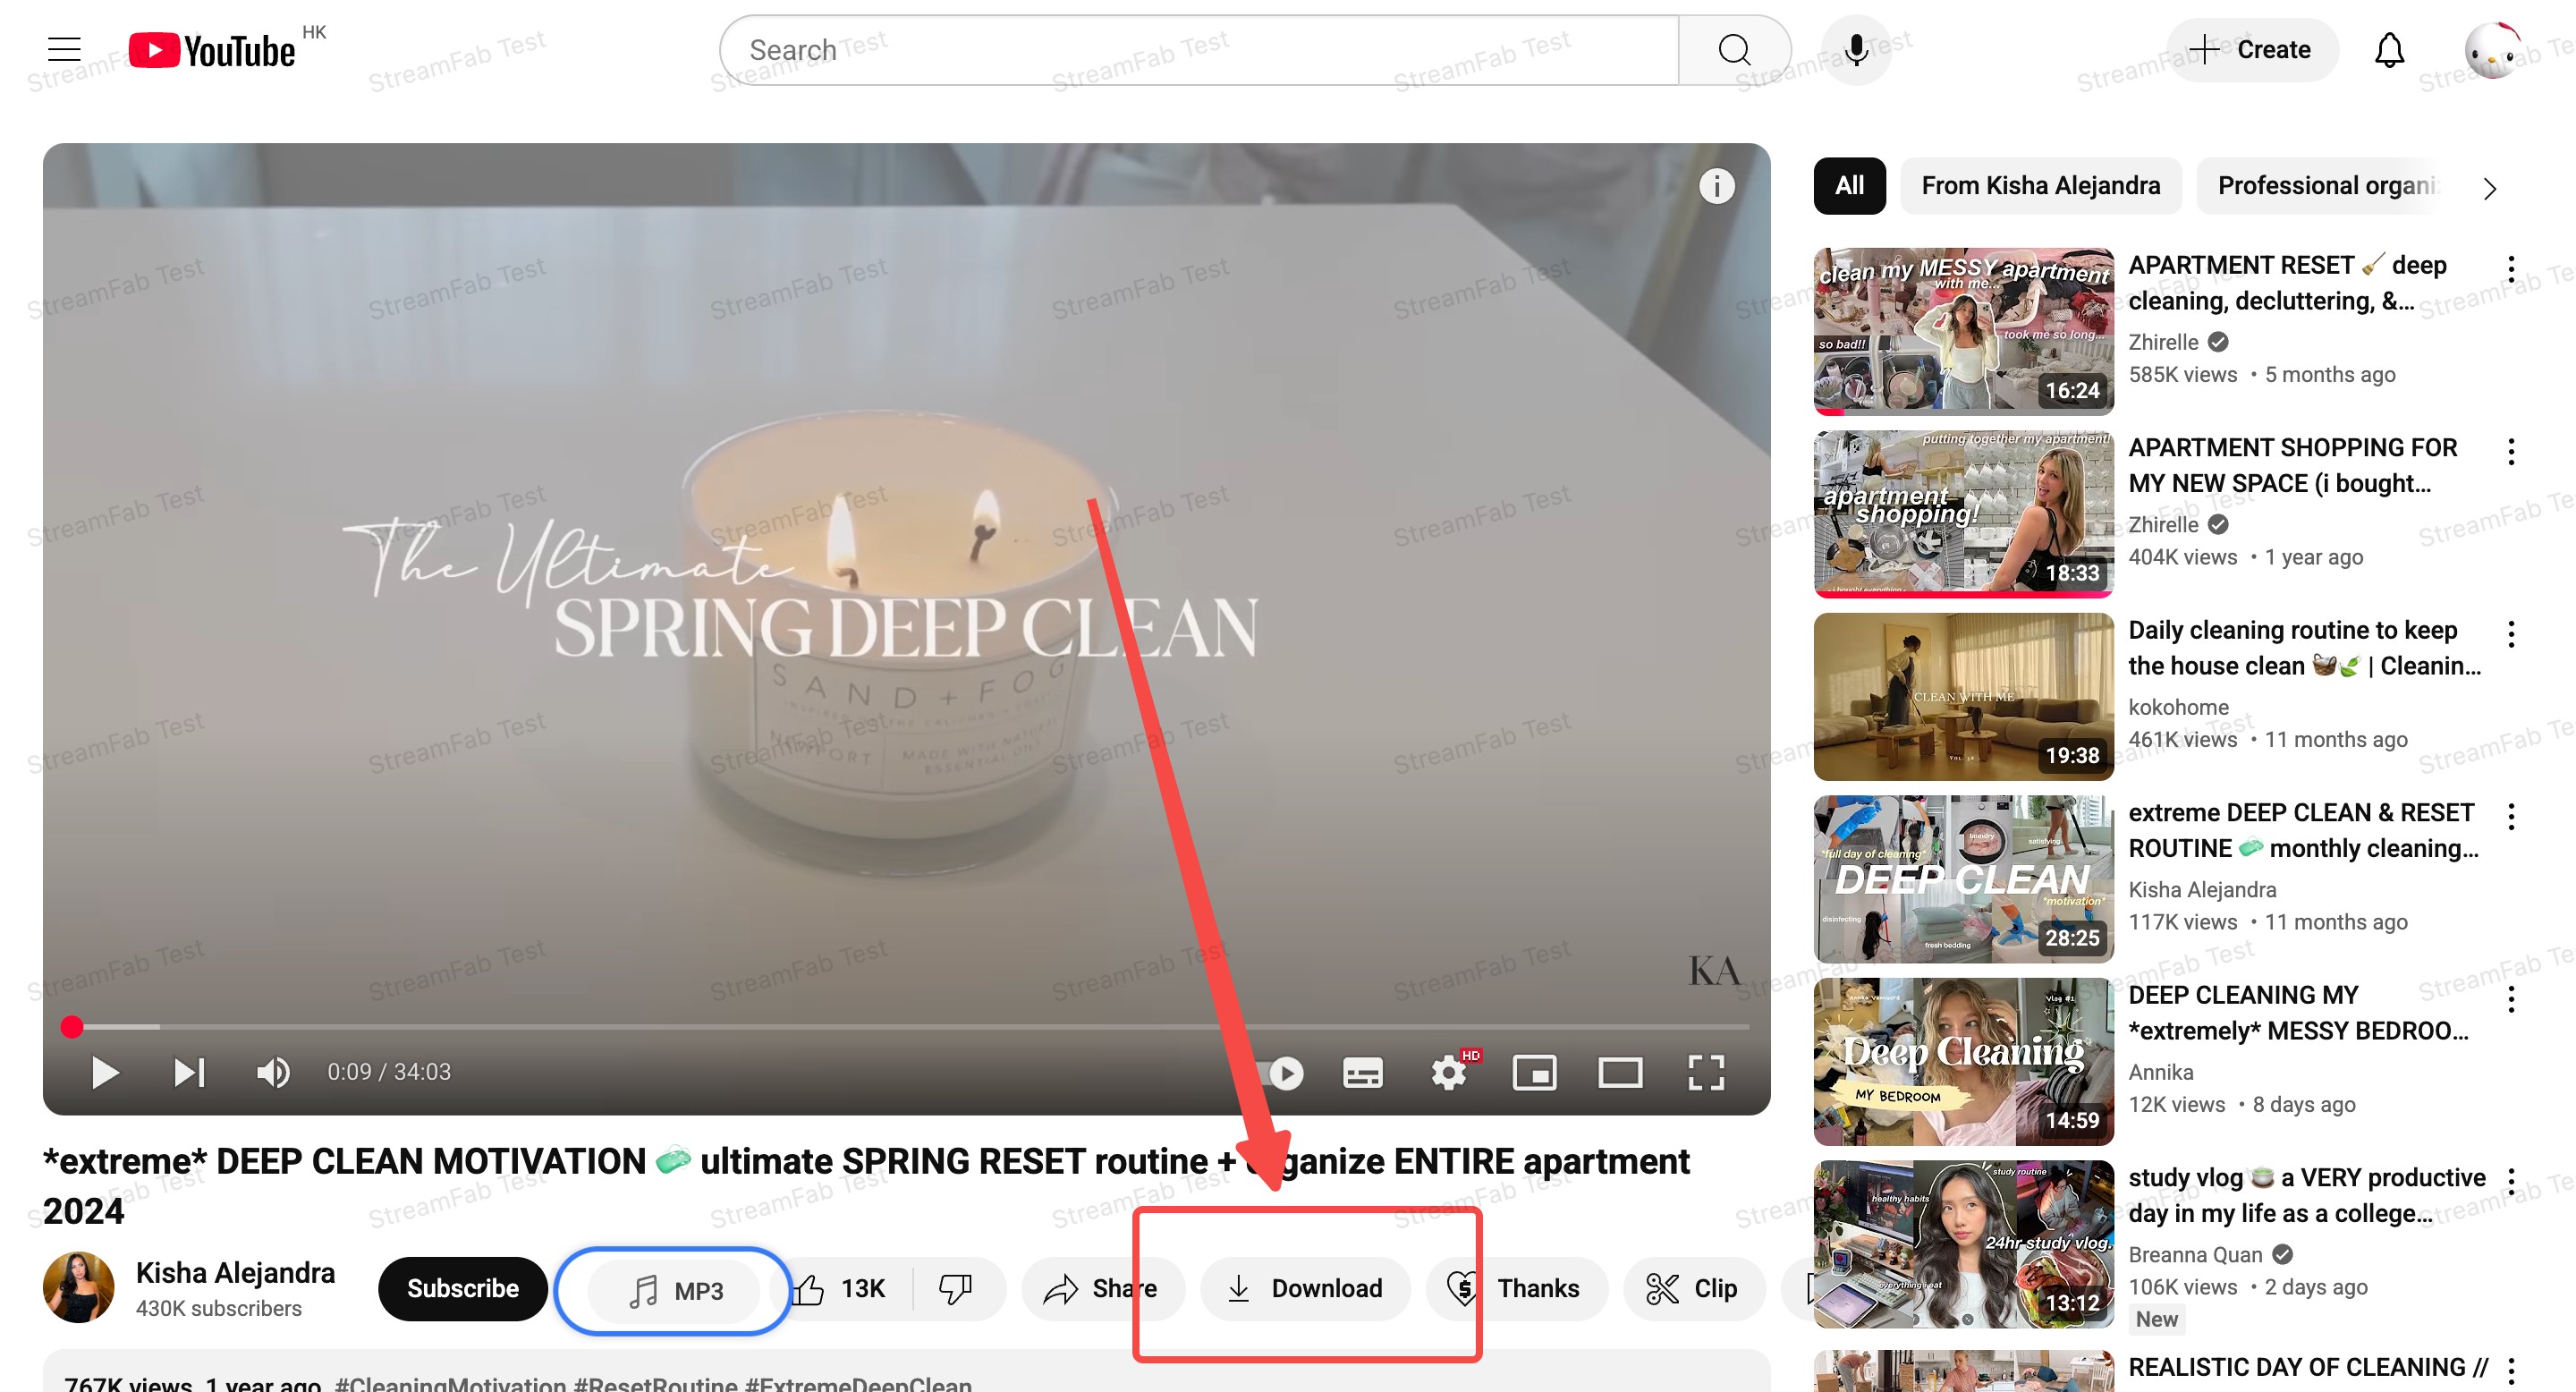Open the account avatar menu
Image resolution: width=2576 pixels, height=1392 pixels.
[2492, 50]
